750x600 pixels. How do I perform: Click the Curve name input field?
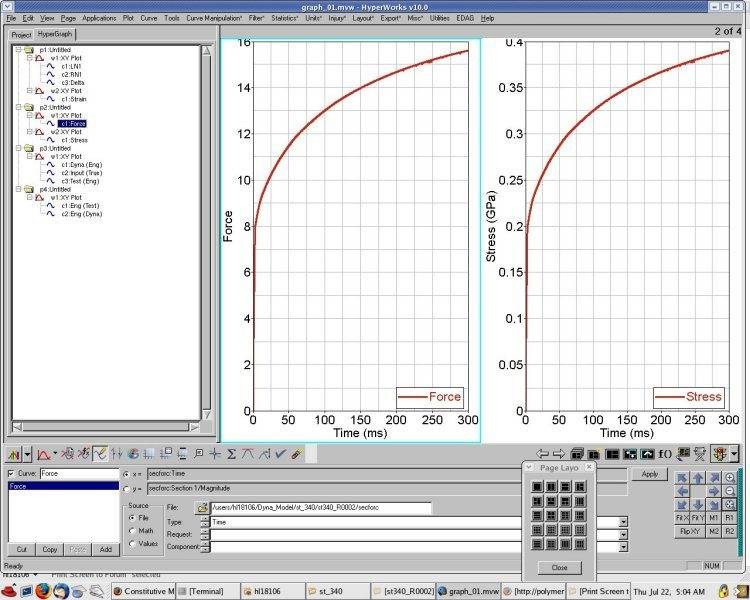(x=79, y=474)
